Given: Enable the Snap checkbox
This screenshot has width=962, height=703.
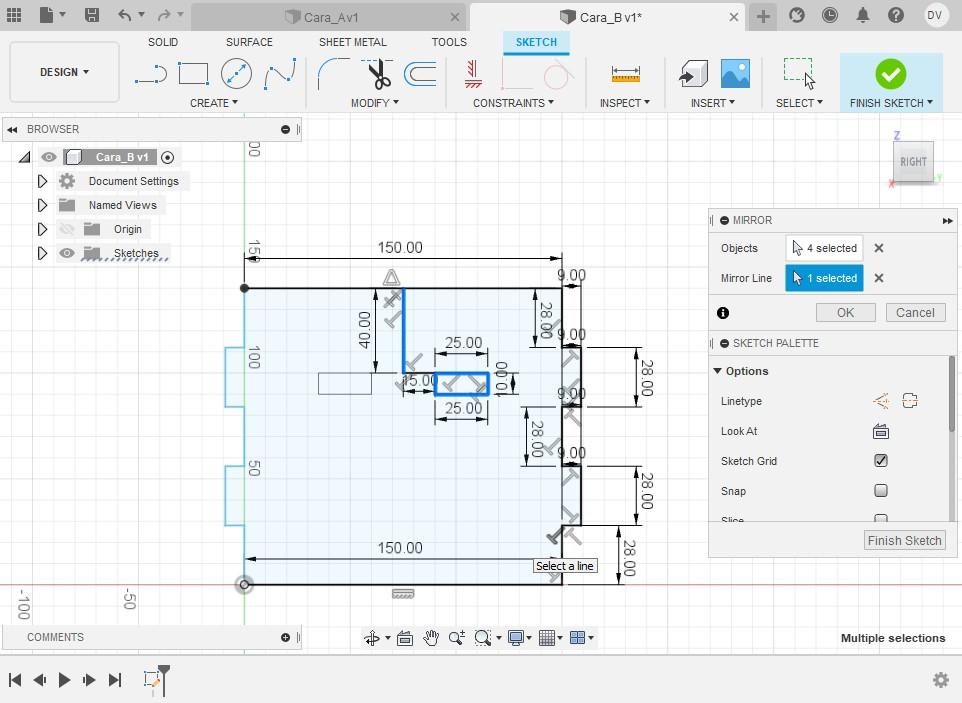Looking at the screenshot, I should click(880, 490).
